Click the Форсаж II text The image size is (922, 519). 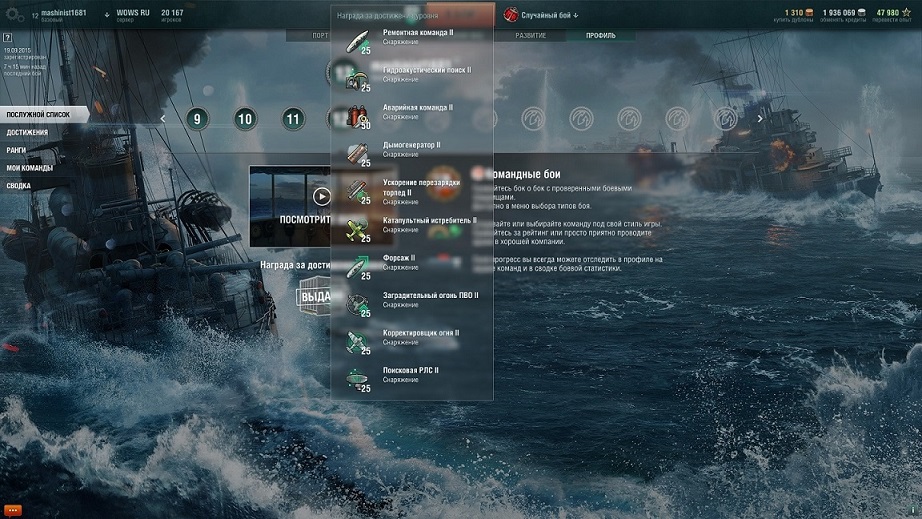[399, 257]
